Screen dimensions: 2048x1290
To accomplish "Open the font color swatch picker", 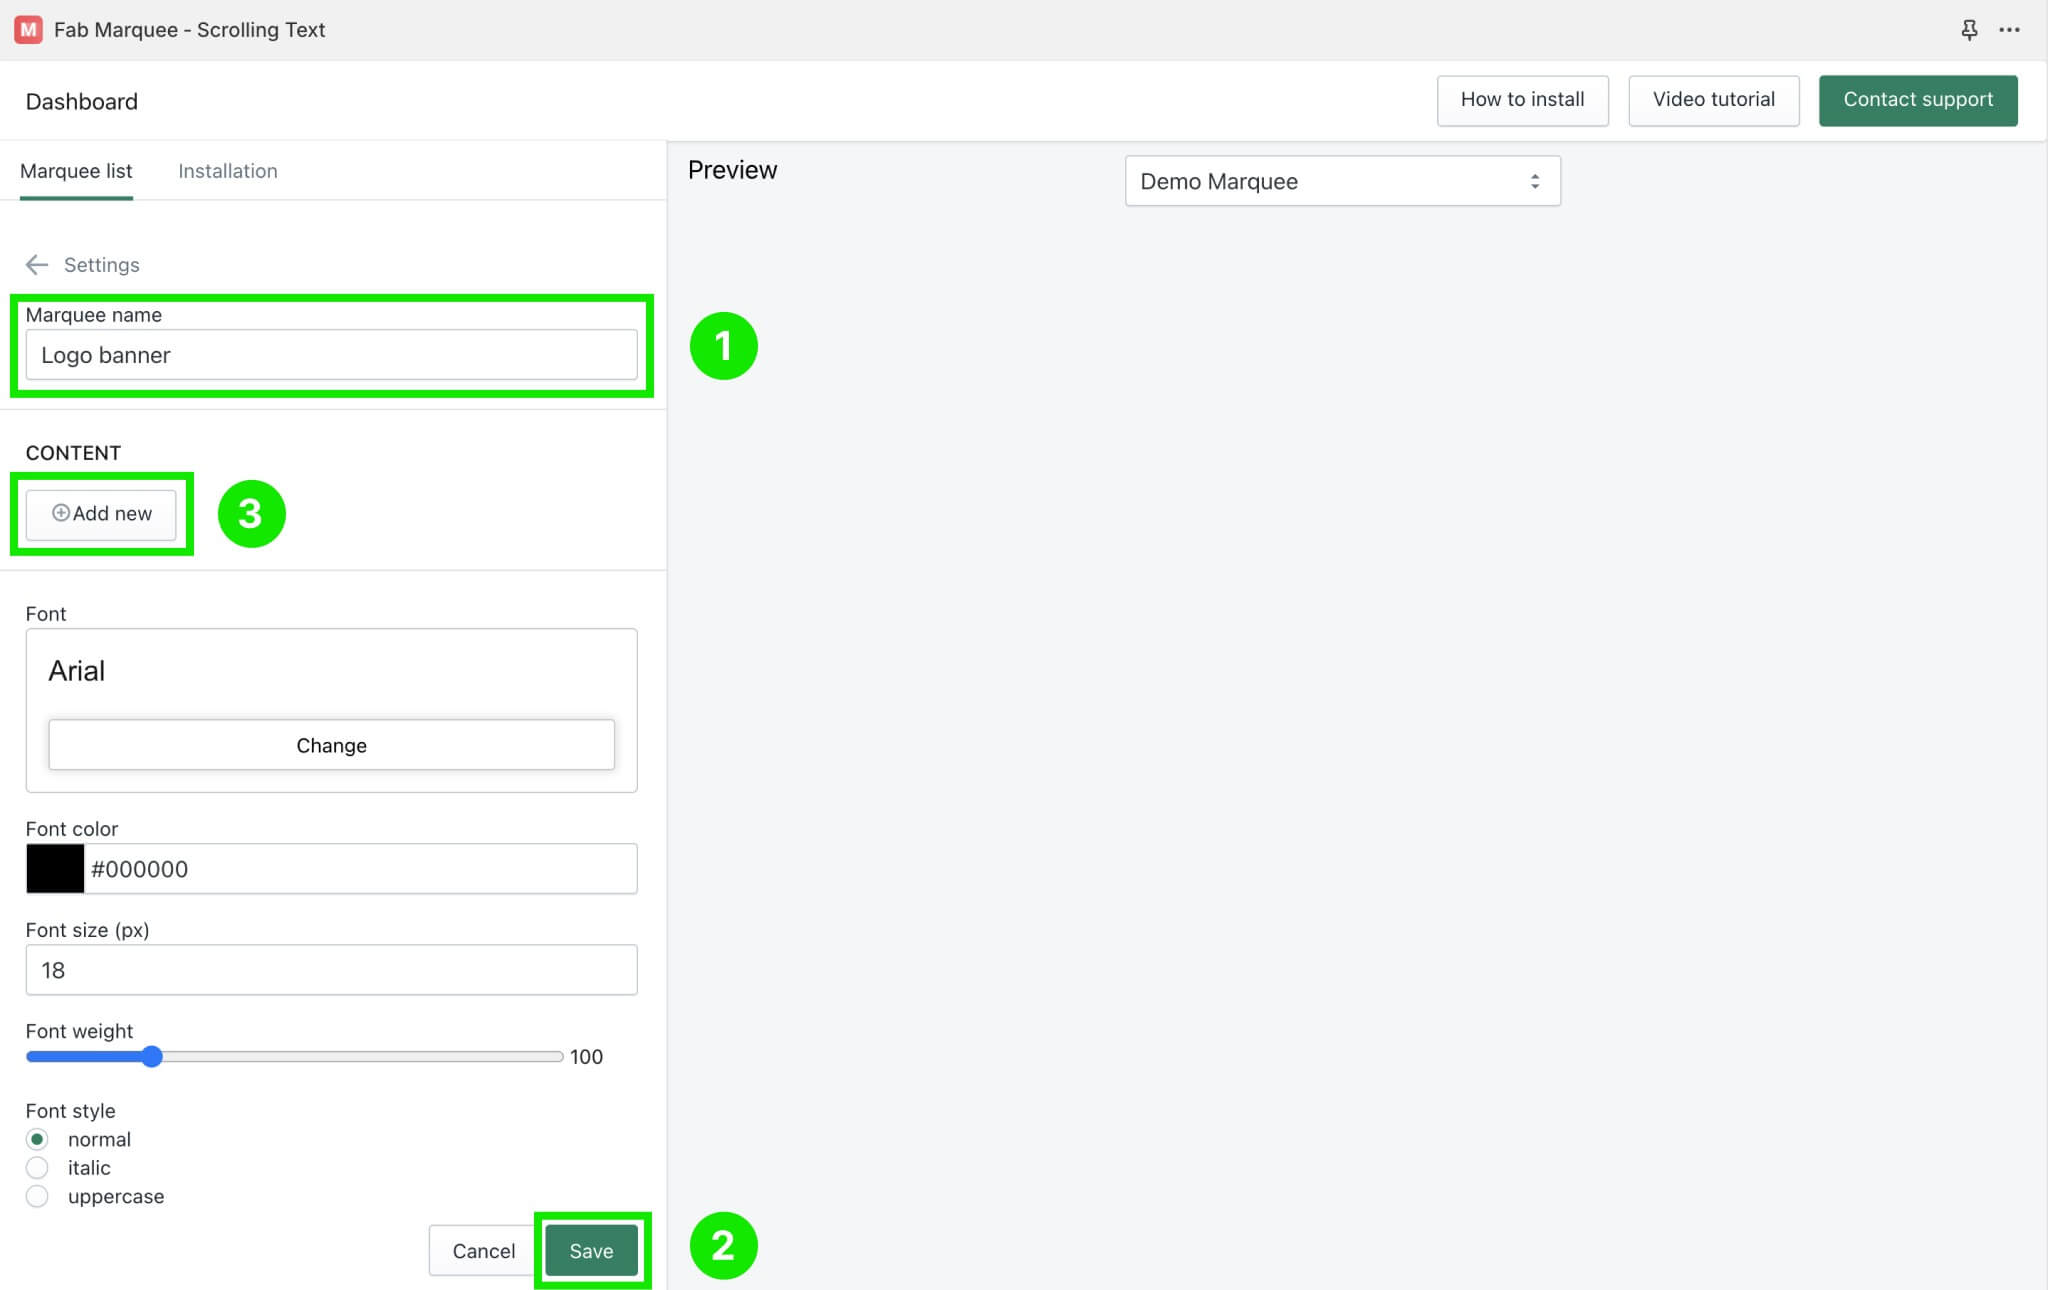I will click(55, 869).
